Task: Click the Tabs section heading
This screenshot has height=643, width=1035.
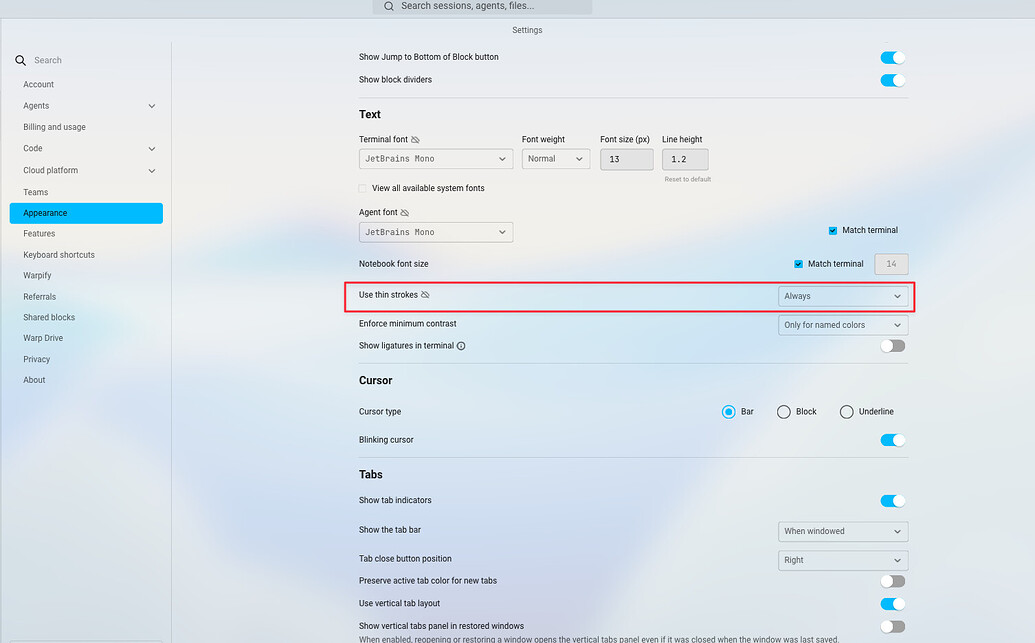Action: tap(370, 475)
